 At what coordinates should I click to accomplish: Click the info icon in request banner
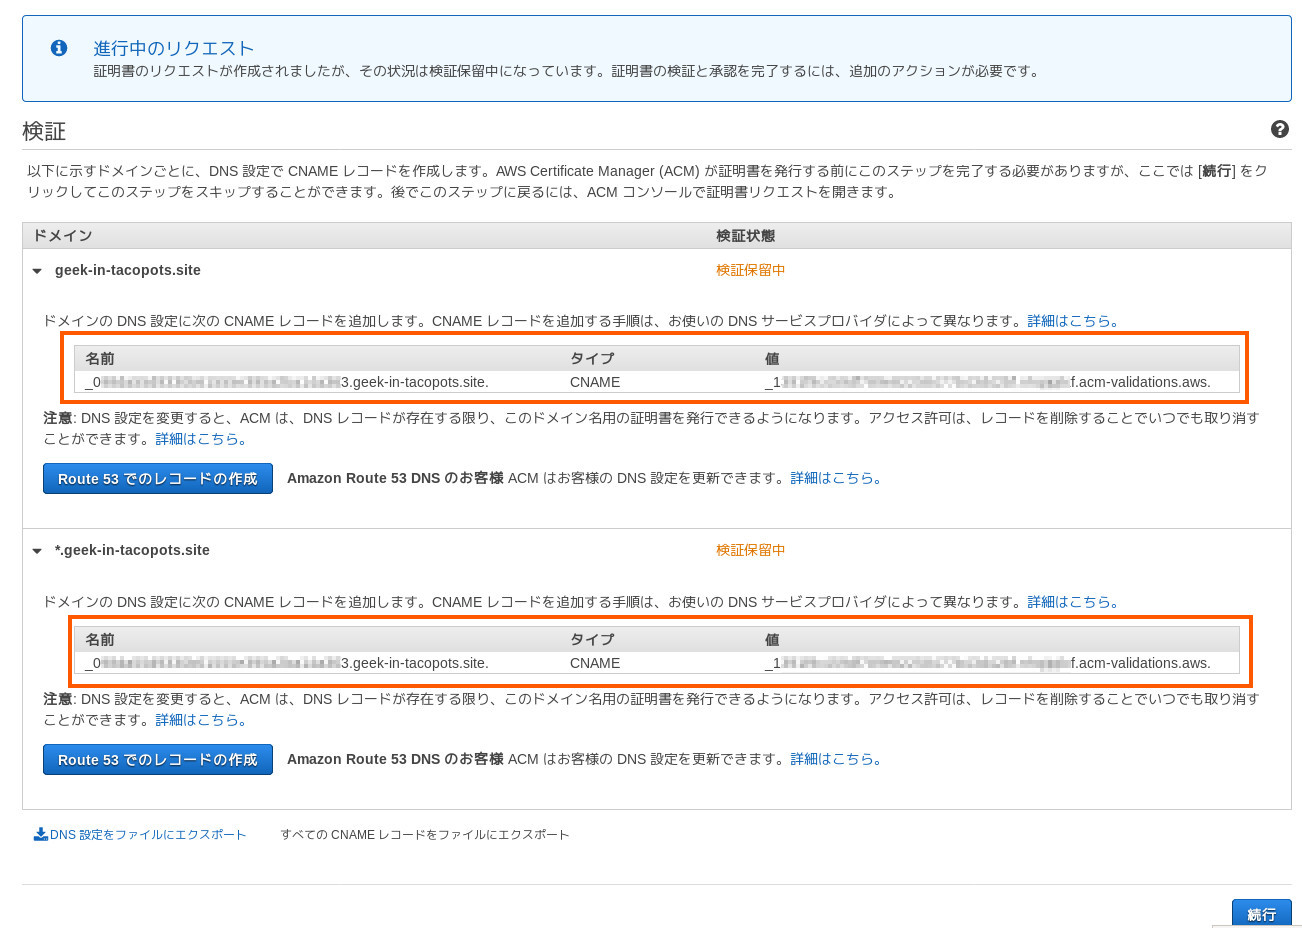pyautogui.click(x=59, y=48)
